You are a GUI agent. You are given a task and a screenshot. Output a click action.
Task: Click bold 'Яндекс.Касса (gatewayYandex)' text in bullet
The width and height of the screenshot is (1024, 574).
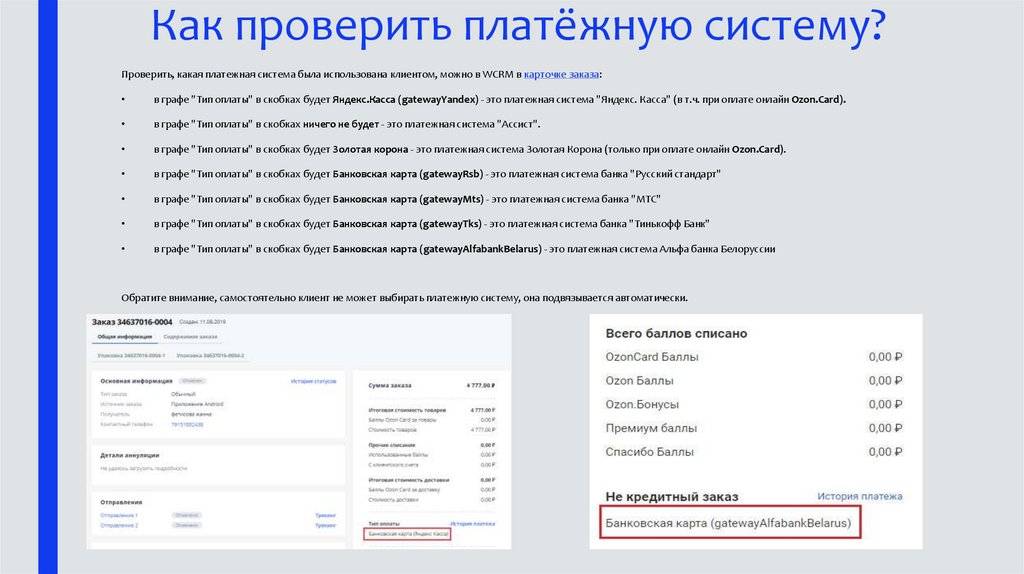[x=406, y=99]
